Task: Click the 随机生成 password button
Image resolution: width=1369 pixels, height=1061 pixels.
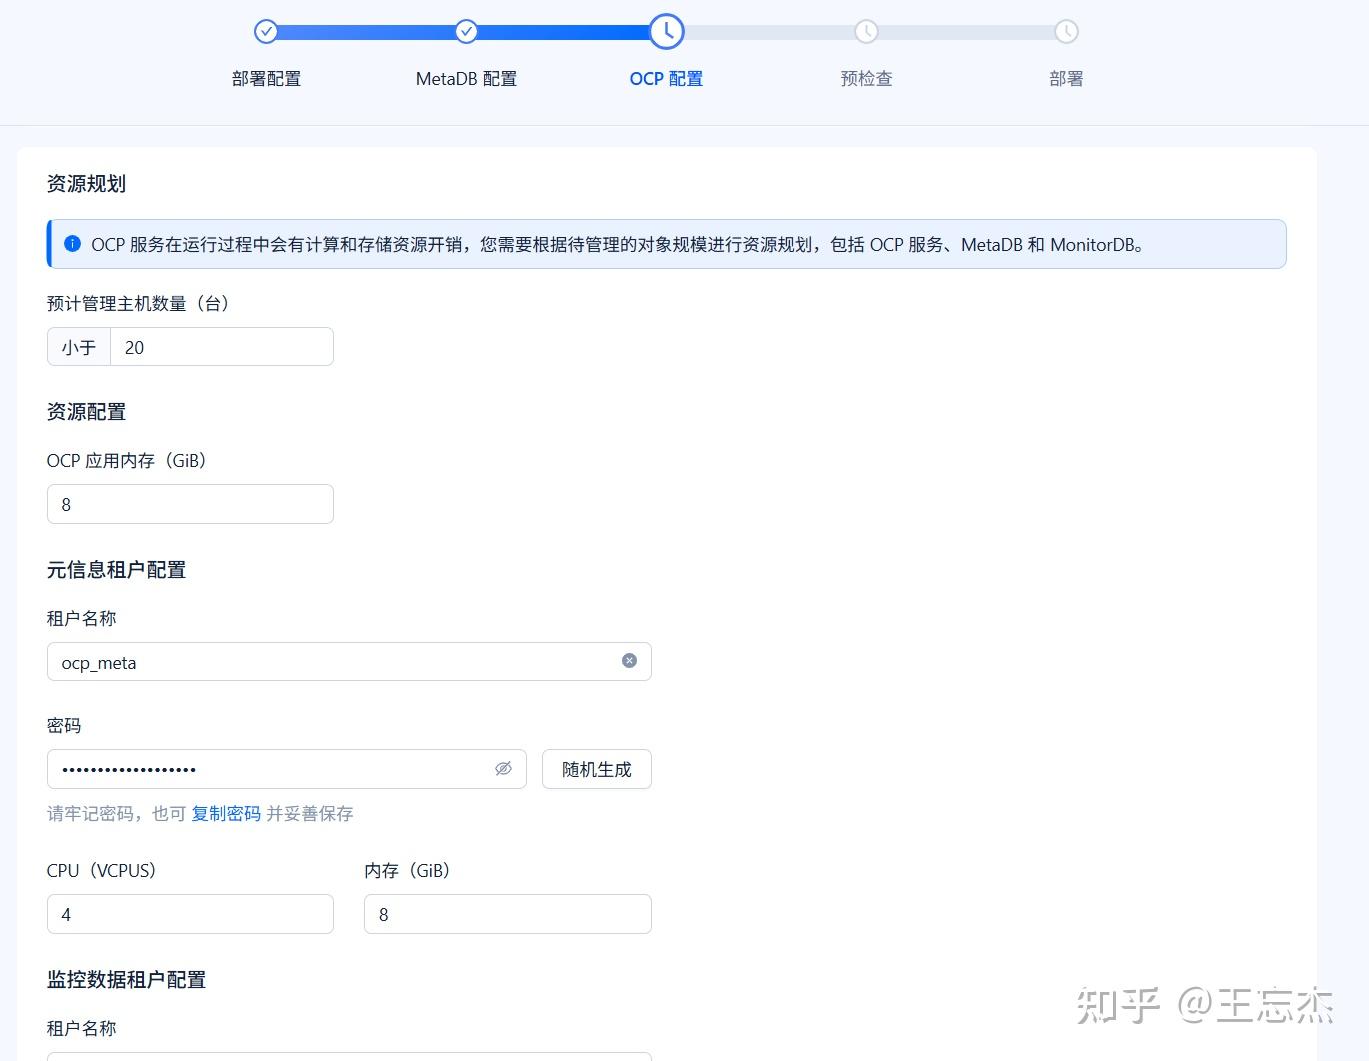Action: click(x=596, y=769)
